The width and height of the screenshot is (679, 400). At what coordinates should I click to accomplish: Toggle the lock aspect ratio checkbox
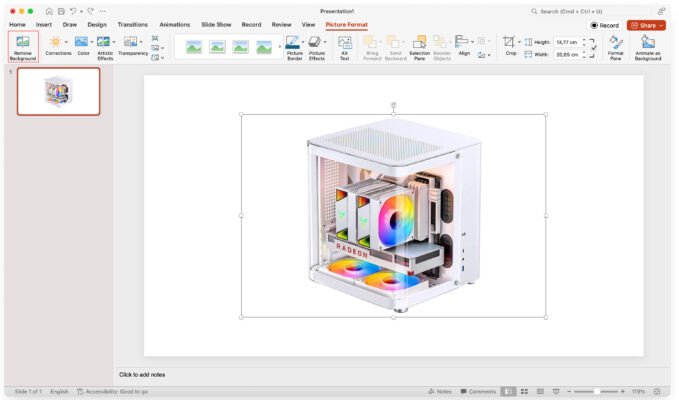pyautogui.click(x=594, y=48)
